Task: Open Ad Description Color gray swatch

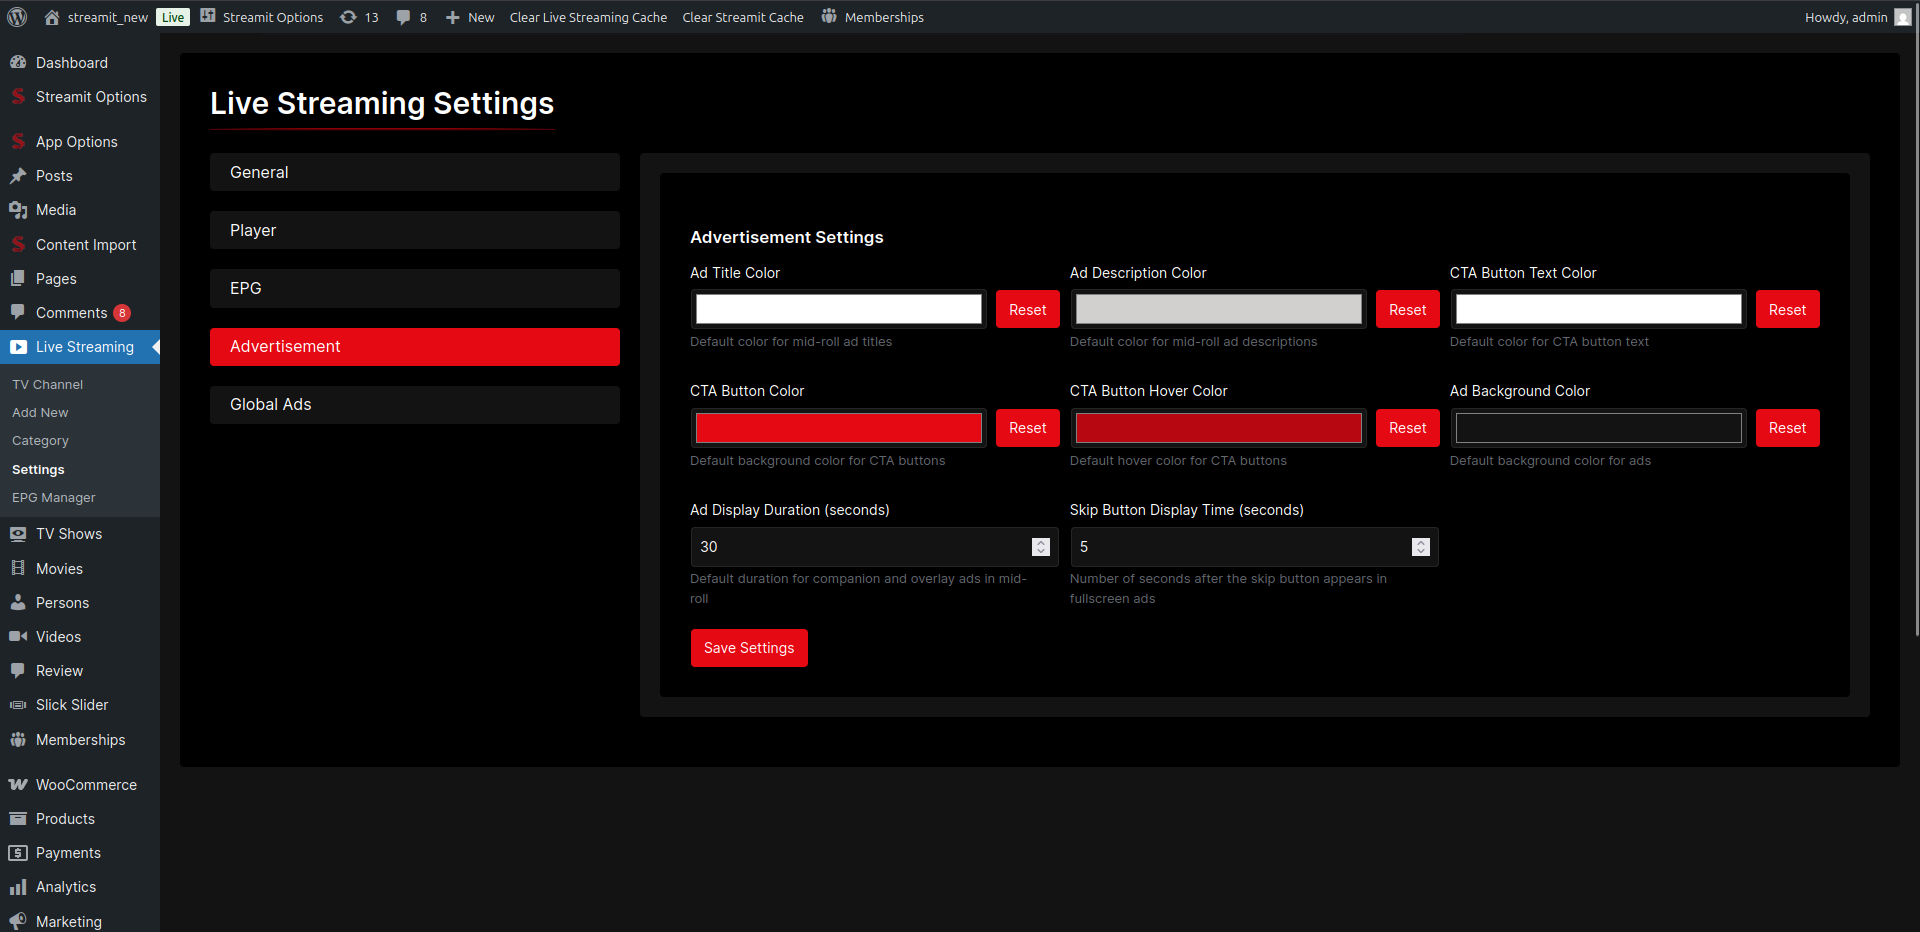Action: 1219,309
